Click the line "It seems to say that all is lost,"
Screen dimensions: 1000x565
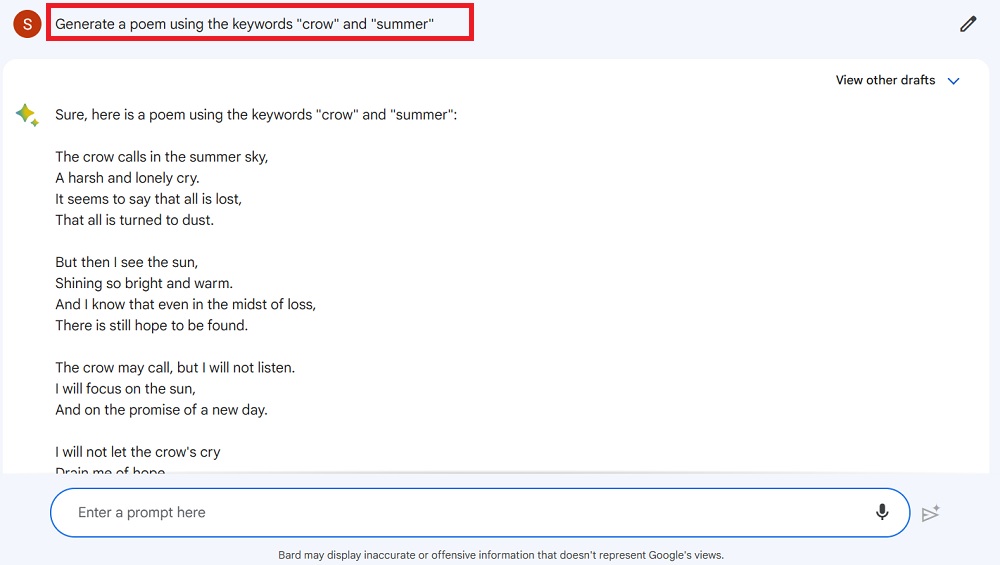pyautogui.click(x=149, y=199)
